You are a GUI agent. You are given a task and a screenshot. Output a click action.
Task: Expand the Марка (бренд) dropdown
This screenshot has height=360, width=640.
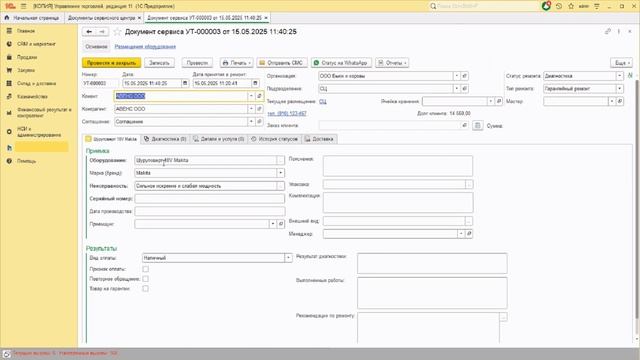(280, 173)
